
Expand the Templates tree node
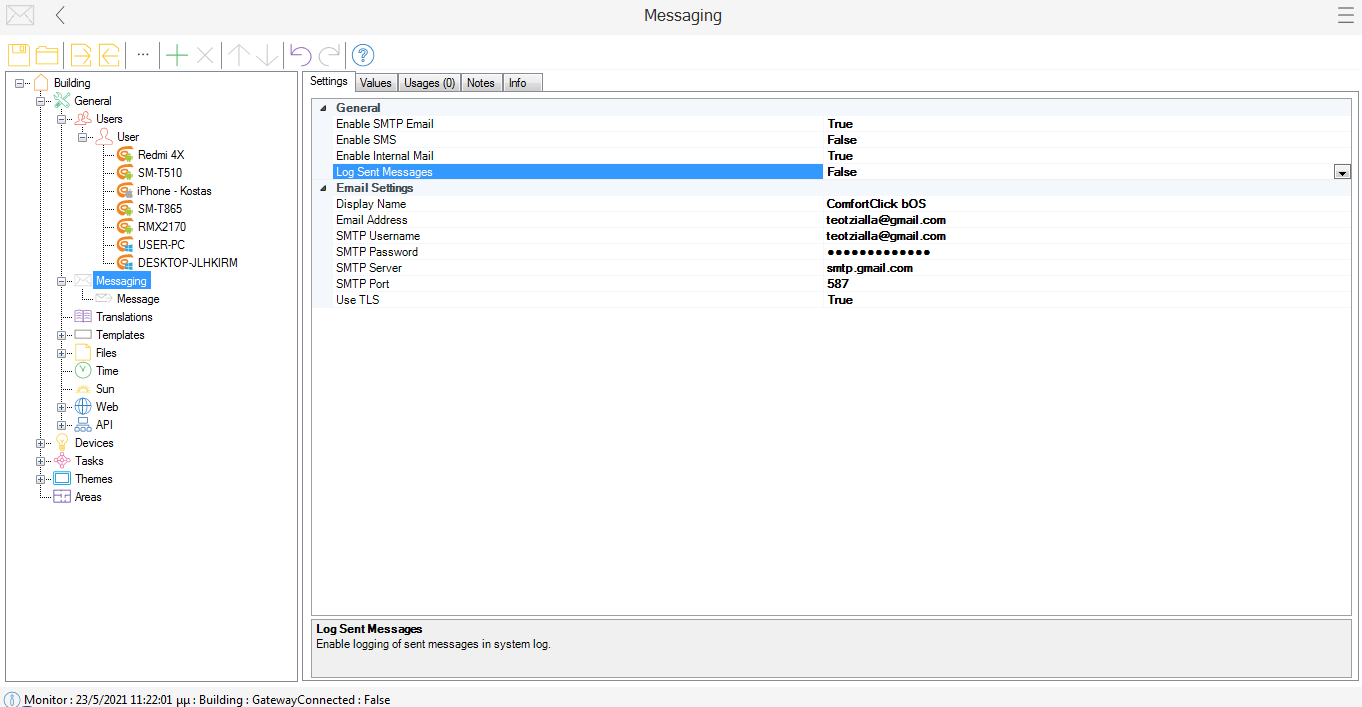[x=62, y=335]
